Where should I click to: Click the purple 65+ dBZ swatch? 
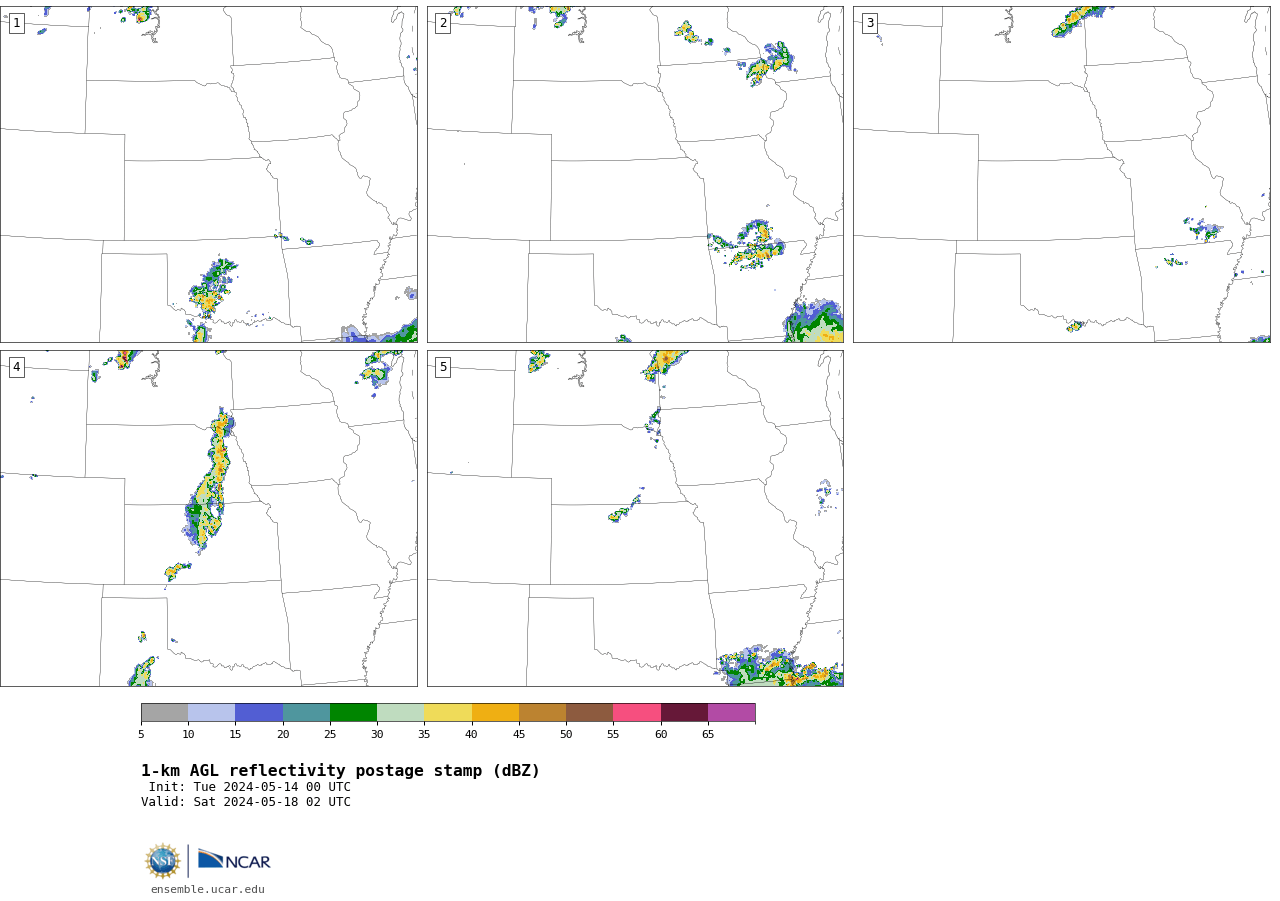pyautogui.click(x=731, y=713)
